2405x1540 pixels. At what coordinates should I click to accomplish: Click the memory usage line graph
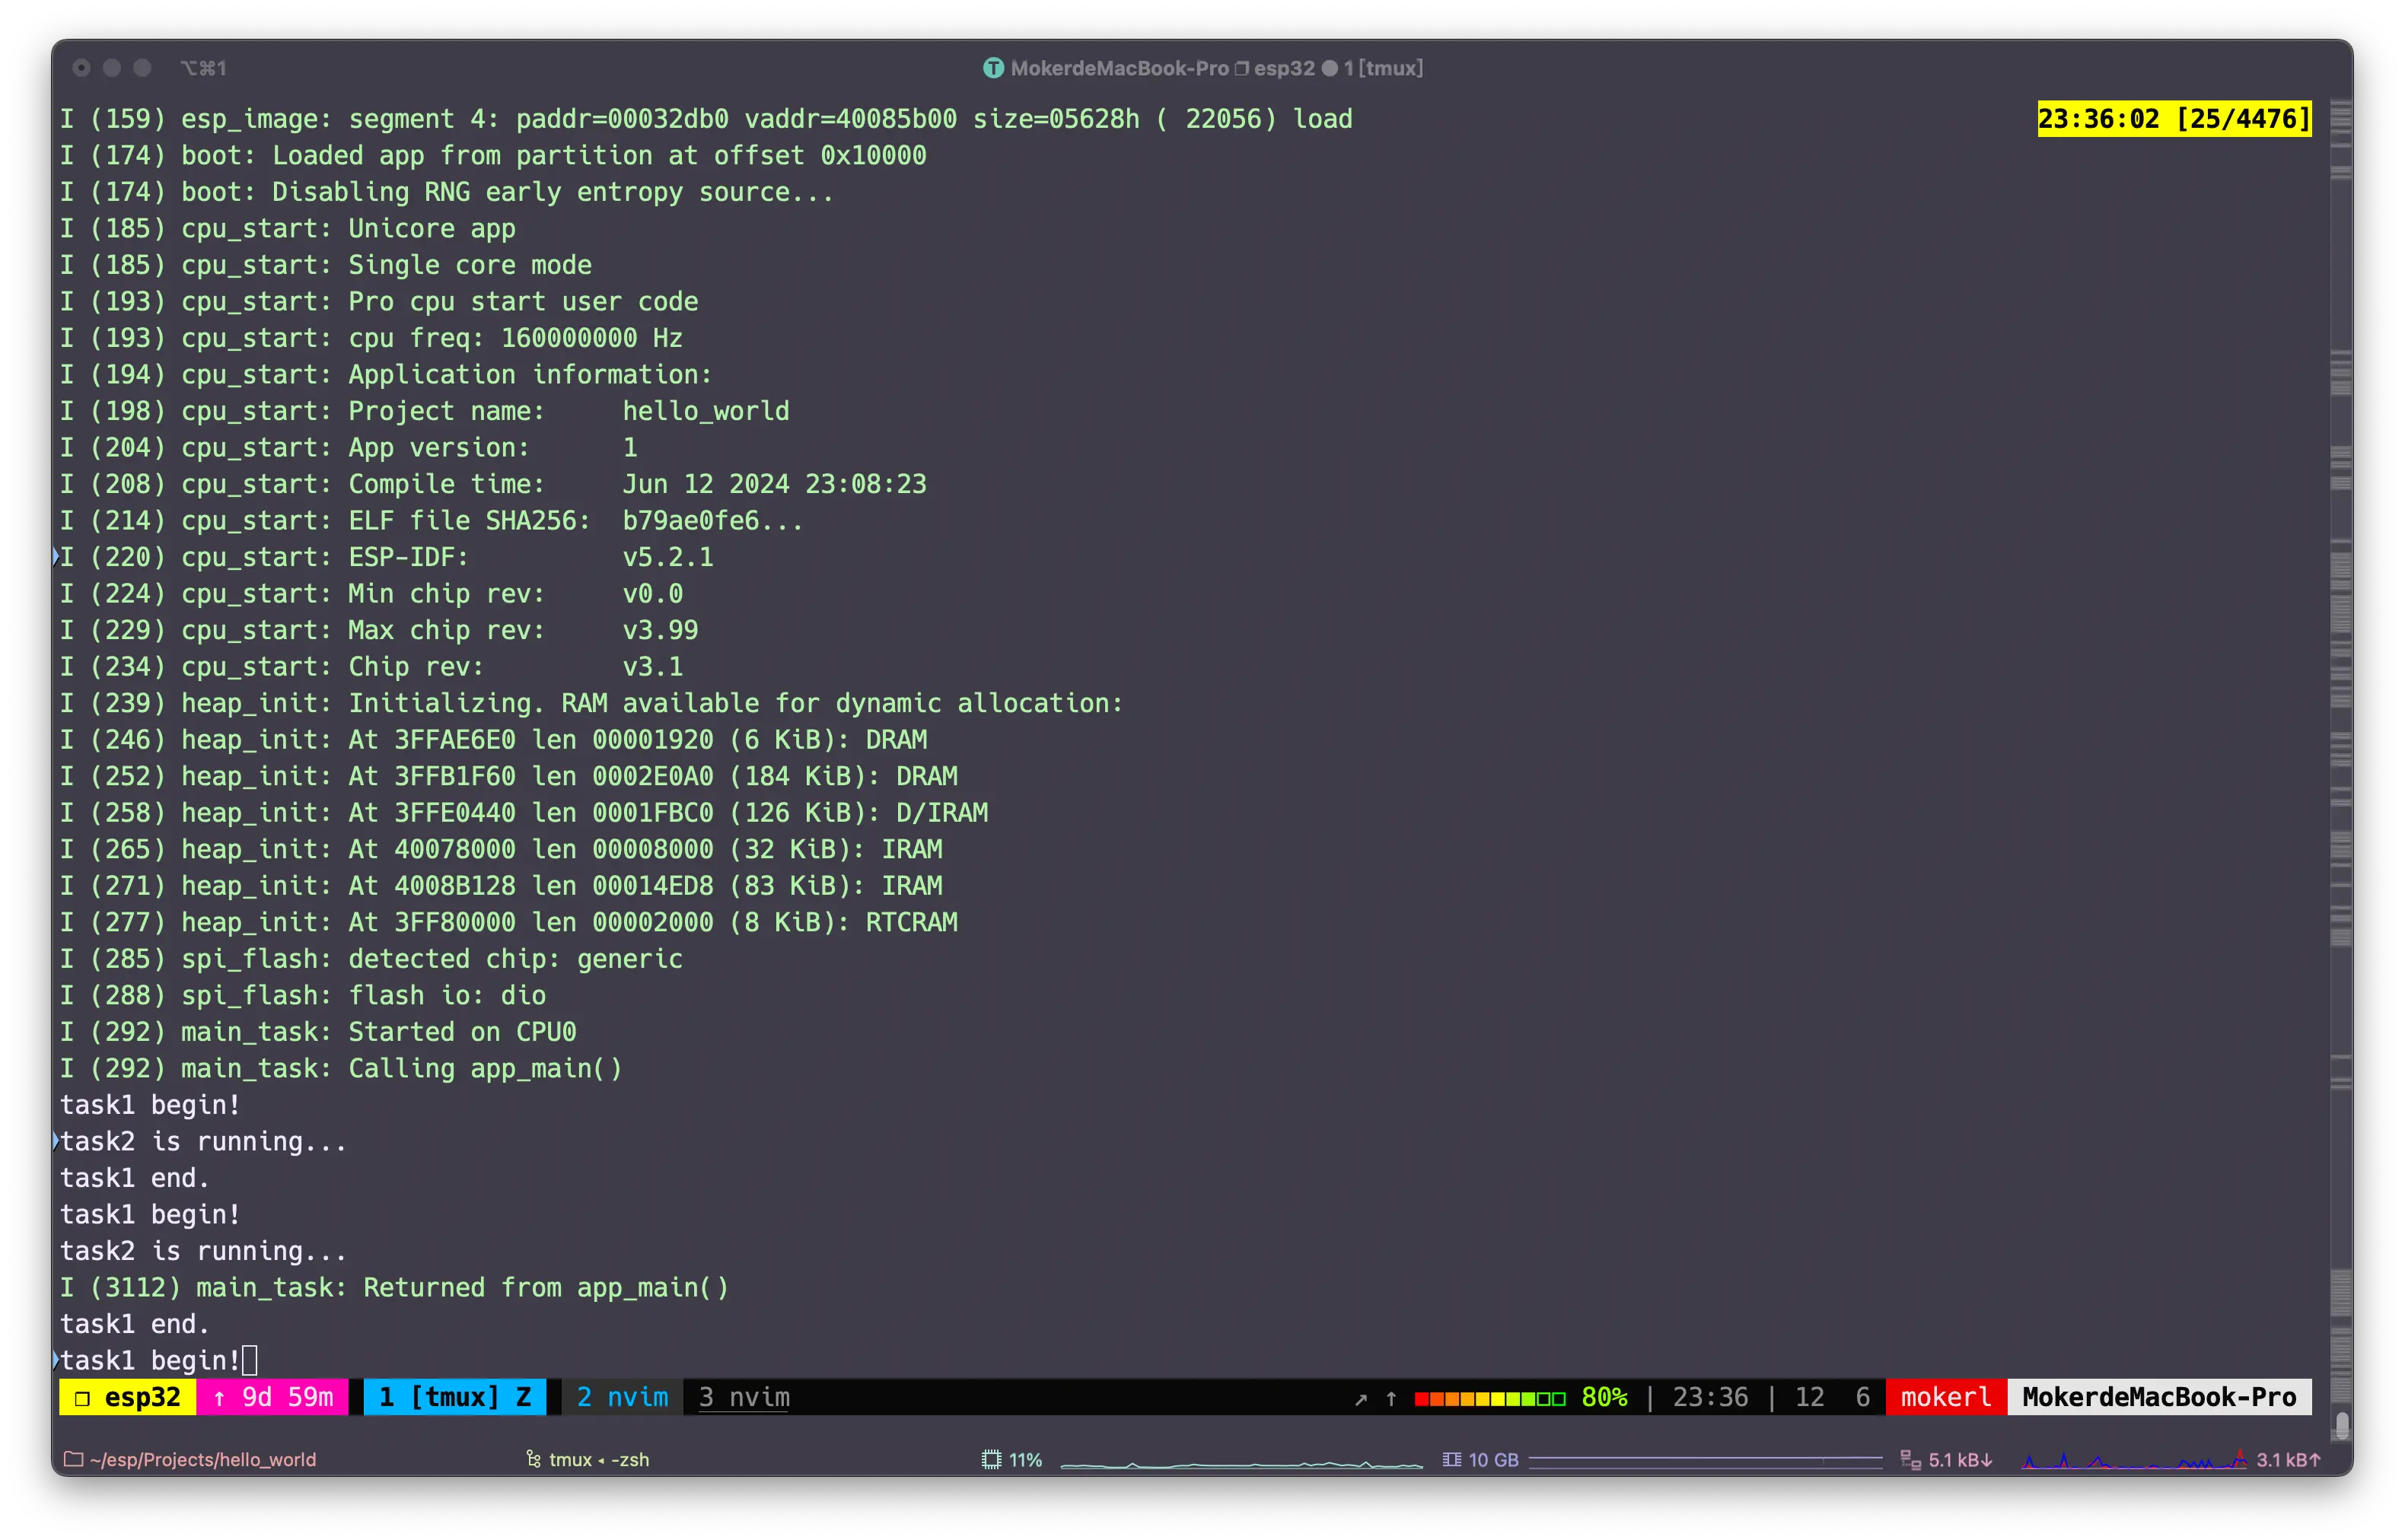(1705, 1460)
